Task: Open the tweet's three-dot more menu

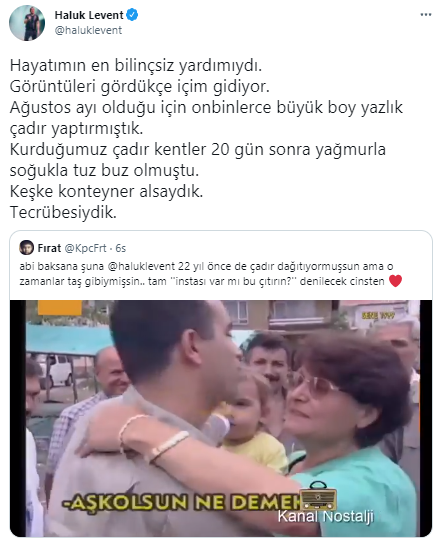Action: pyautogui.click(x=426, y=15)
